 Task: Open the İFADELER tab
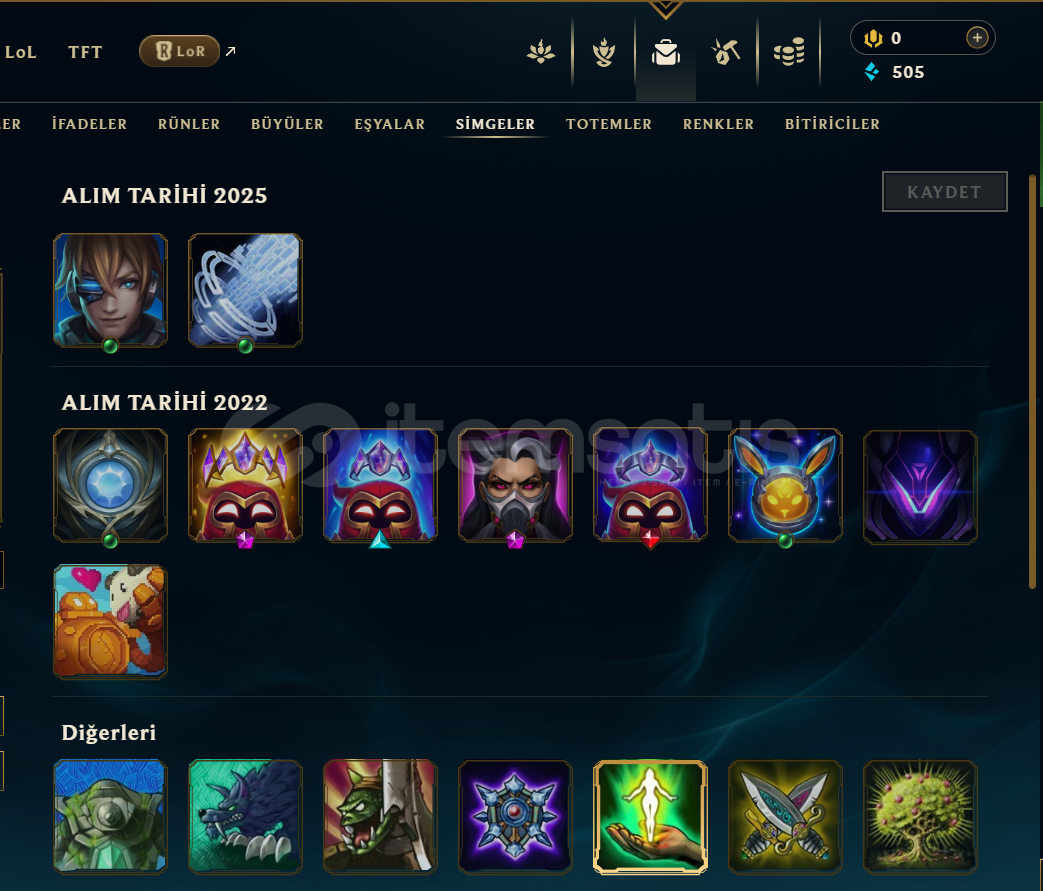[x=89, y=124]
